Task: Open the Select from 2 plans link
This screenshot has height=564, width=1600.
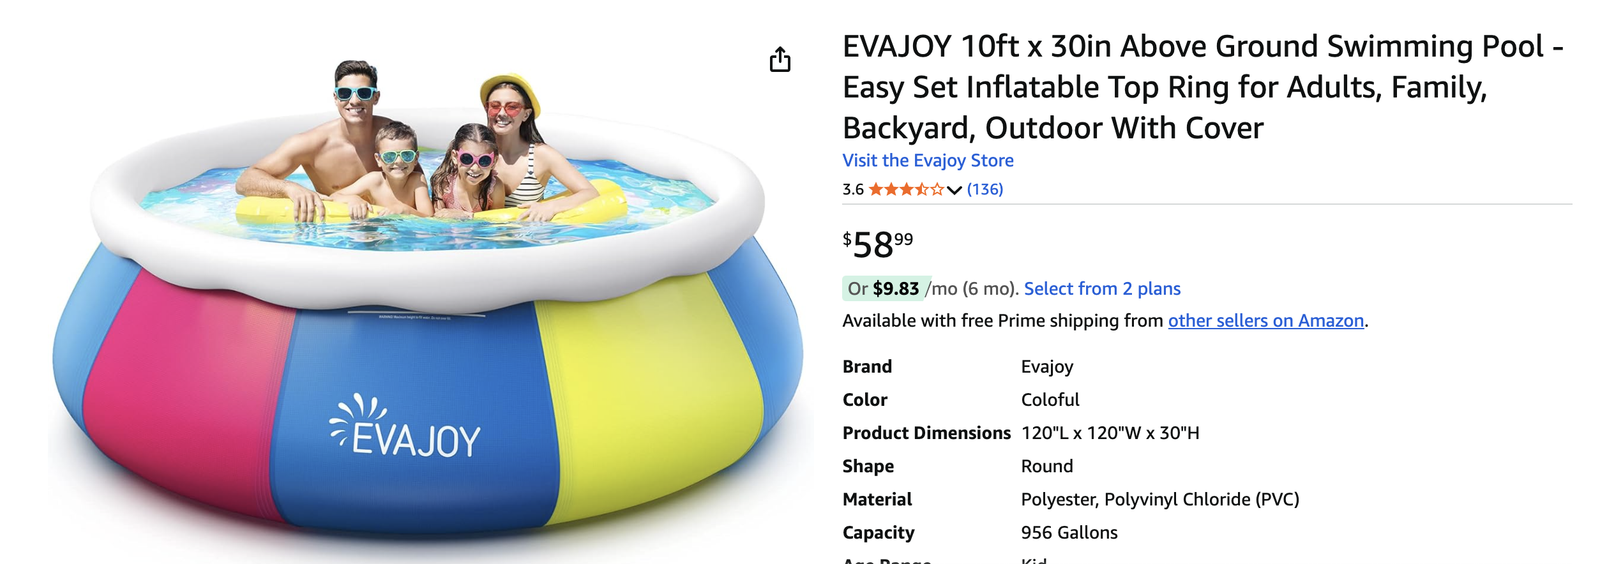Action: [1102, 288]
